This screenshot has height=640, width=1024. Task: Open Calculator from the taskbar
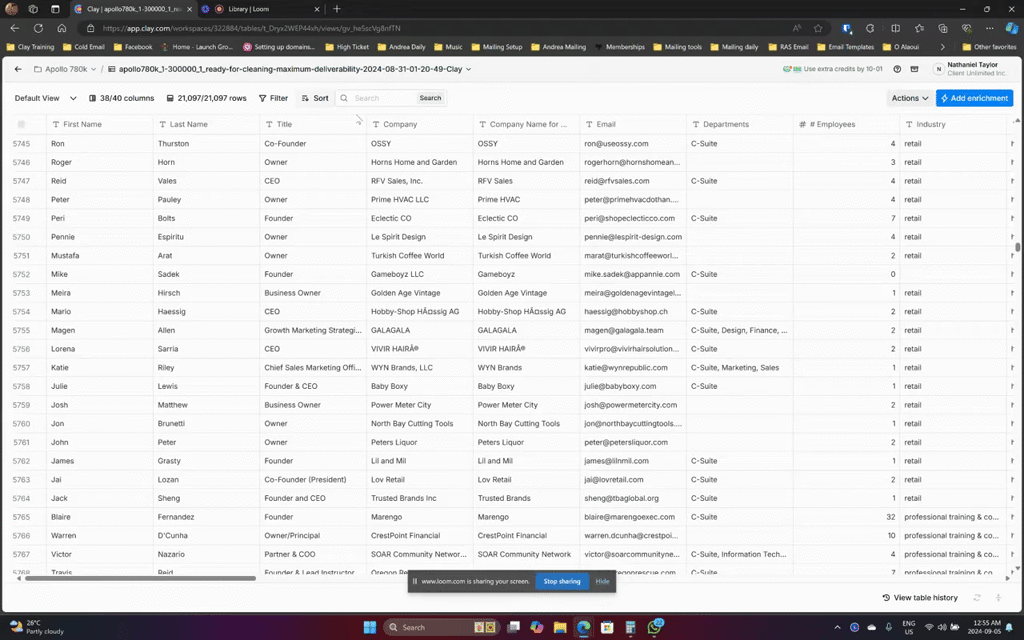point(630,627)
